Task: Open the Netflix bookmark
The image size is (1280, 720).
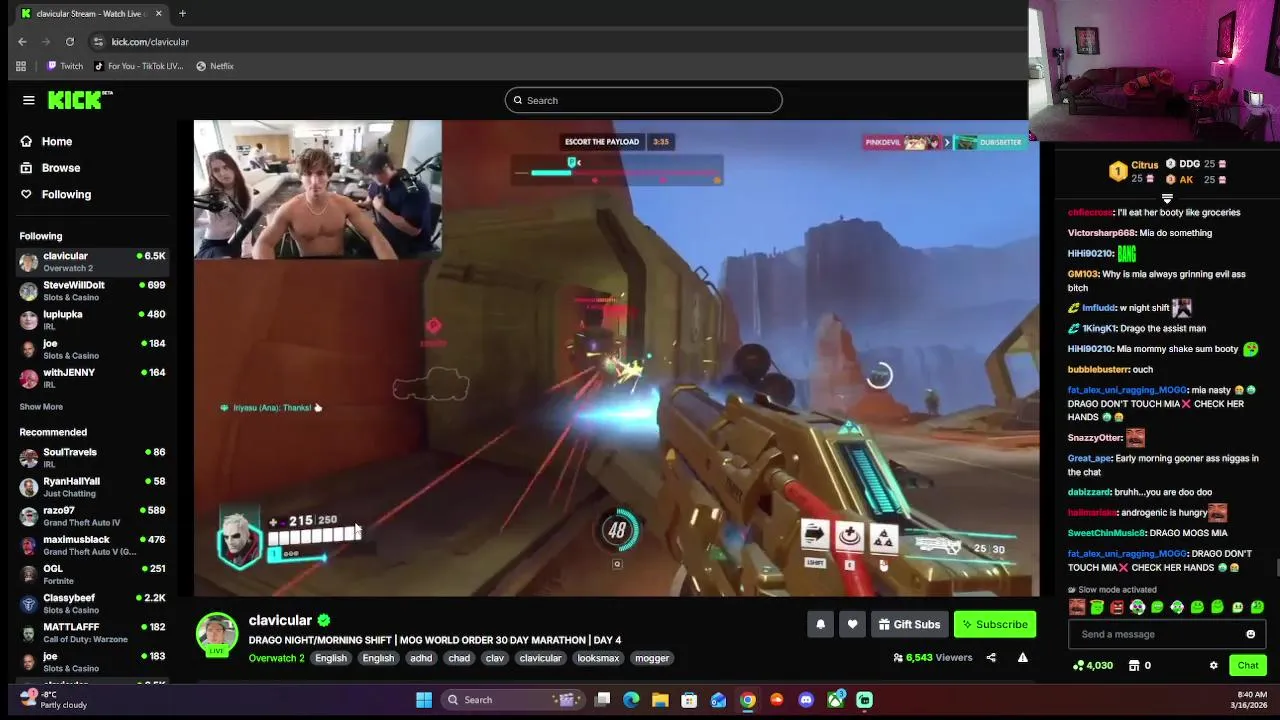Action: (x=215, y=66)
